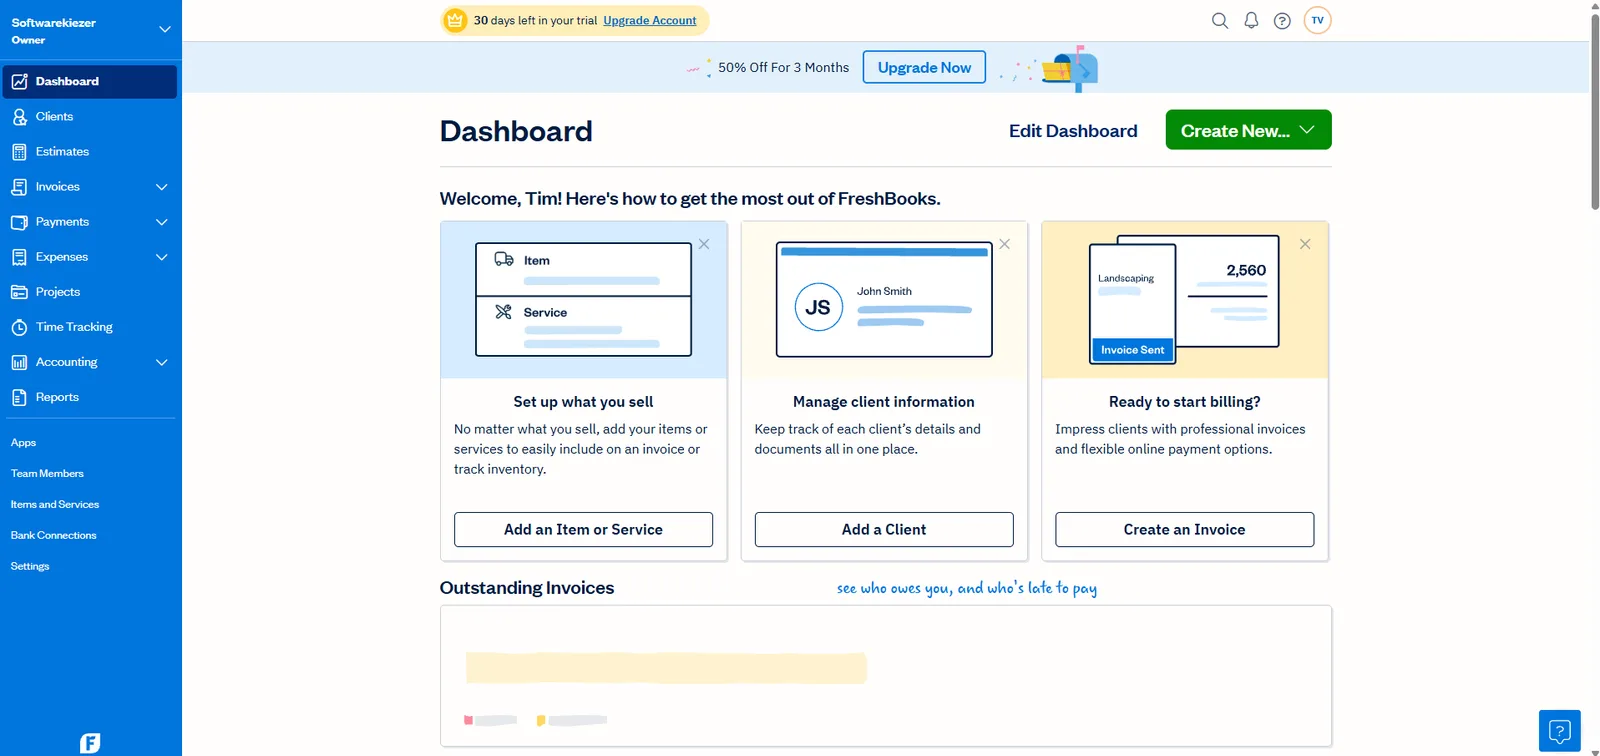Click the Time Tracking clock icon
1600x756 pixels.
coord(19,327)
